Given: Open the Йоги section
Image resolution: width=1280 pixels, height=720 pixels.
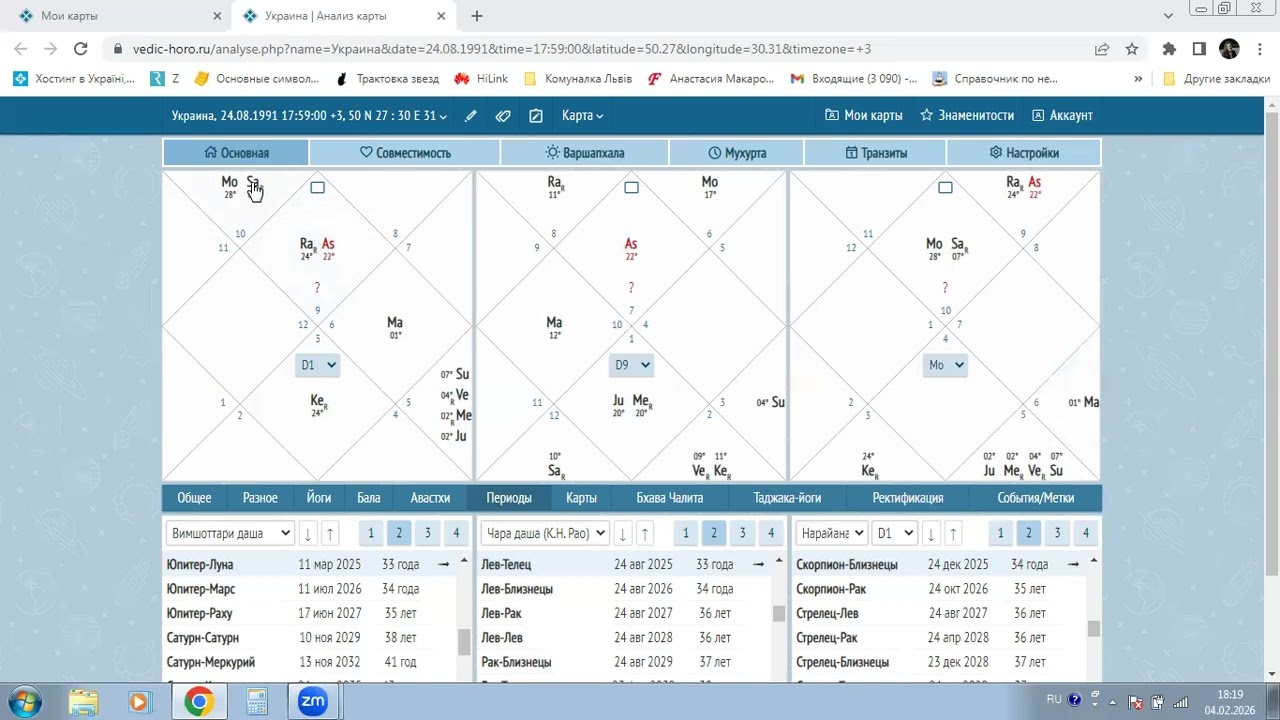Looking at the screenshot, I should (319, 498).
